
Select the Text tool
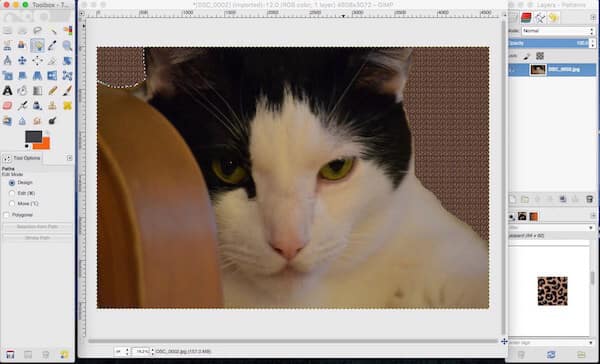[x=7, y=91]
